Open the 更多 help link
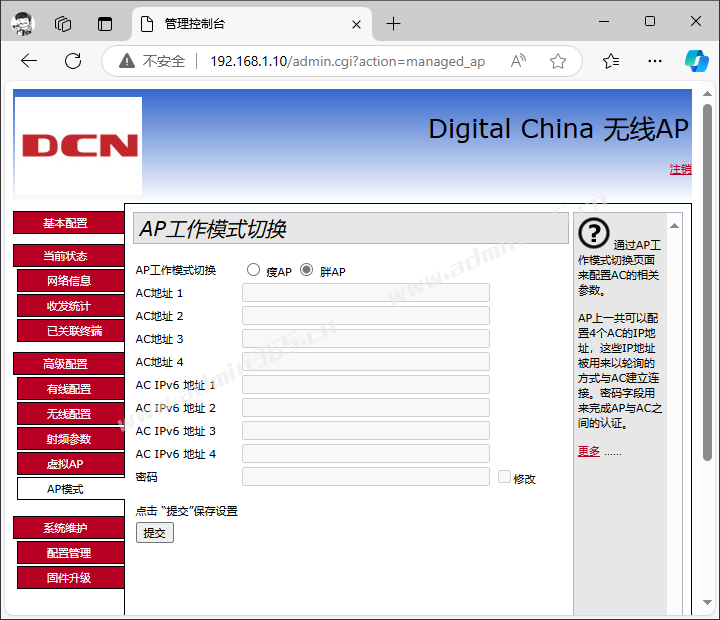Screen dimensions: 720x620 pyautogui.click(x=589, y=451)
